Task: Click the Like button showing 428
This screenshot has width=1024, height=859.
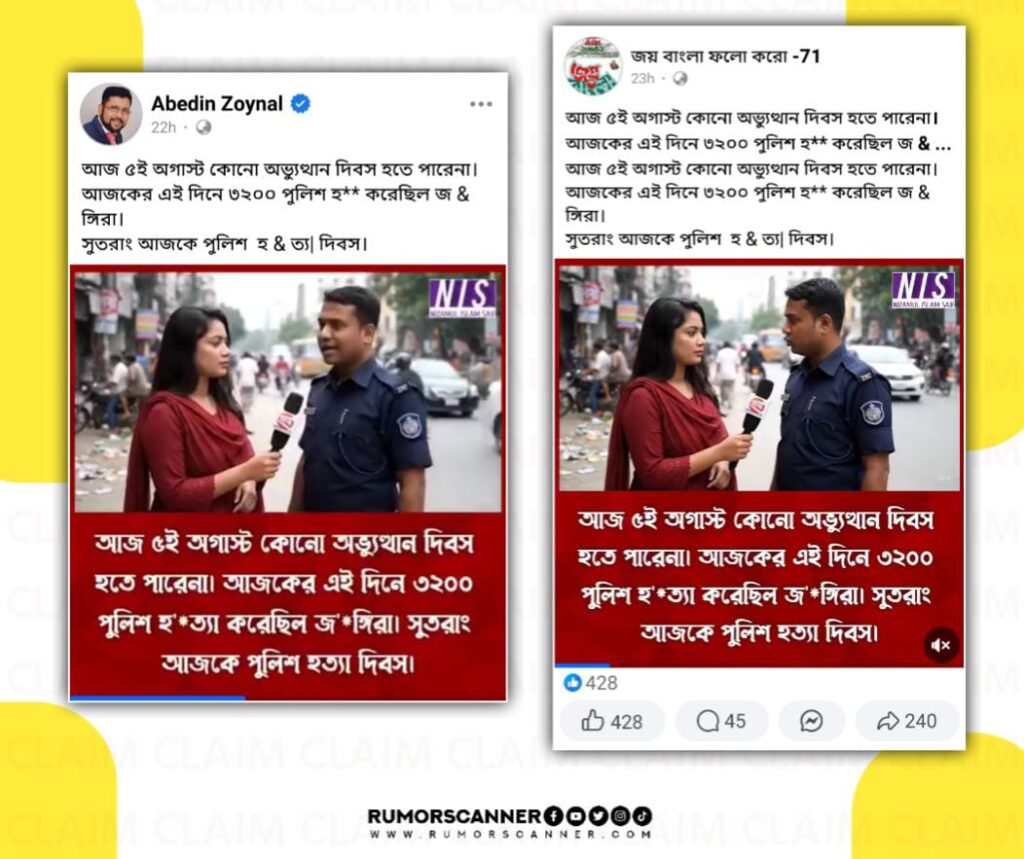Action: (x=612, y=721)
